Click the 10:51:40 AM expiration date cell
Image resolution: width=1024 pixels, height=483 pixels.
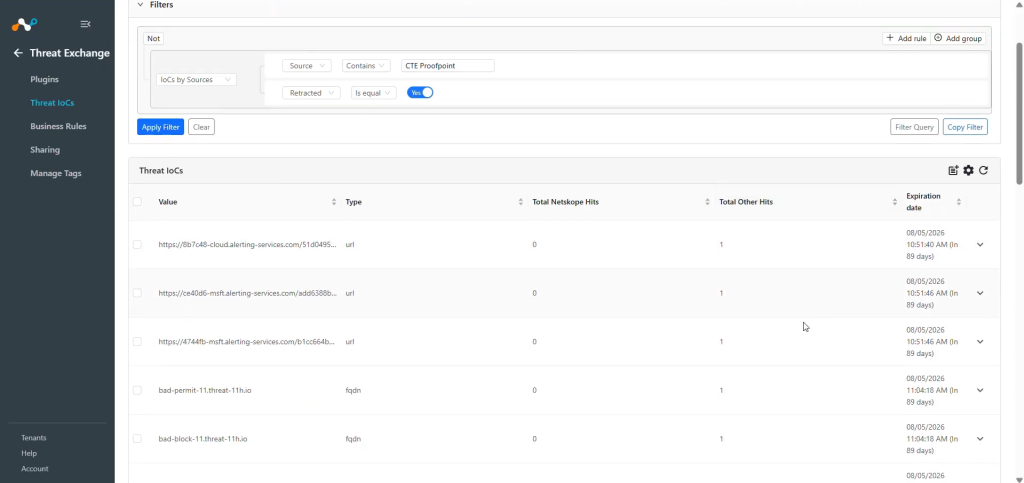point(931,244)
